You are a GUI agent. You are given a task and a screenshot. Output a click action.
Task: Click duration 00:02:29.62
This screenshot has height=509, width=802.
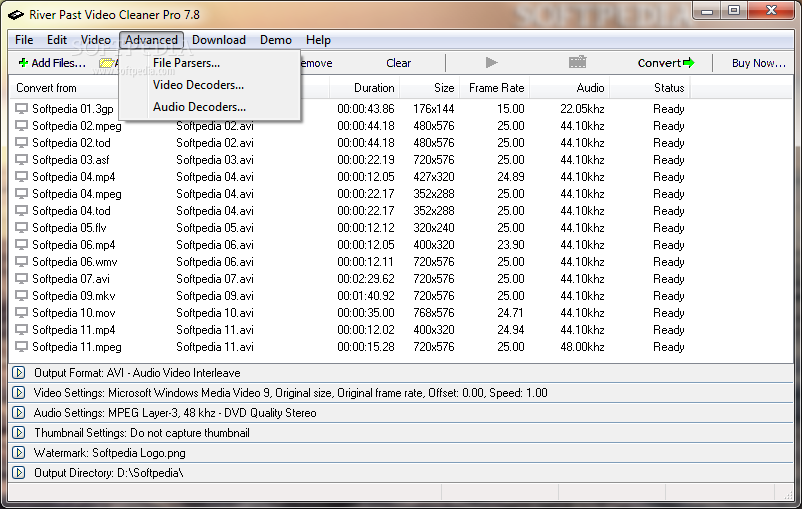point(366,279)
